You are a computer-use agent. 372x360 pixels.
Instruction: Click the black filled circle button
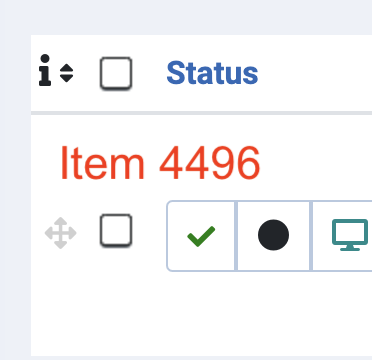(273, 235)
